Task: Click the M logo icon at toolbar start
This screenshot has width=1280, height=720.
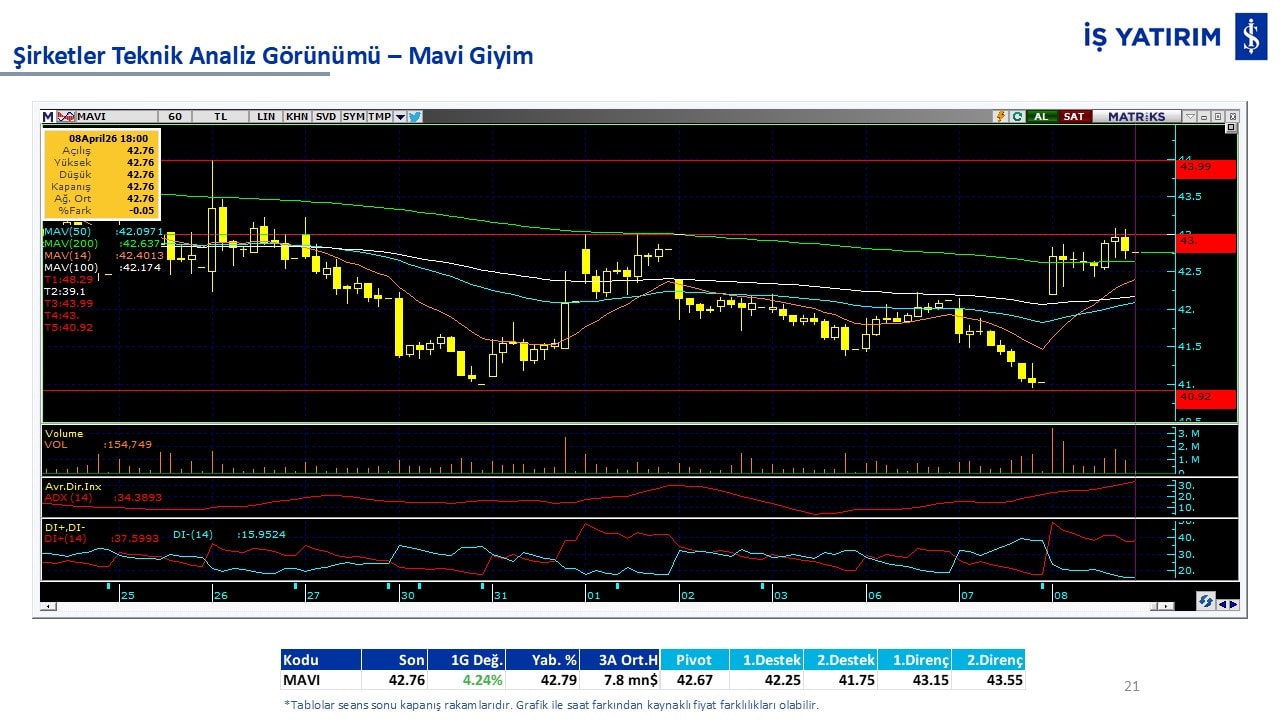Action: (x=47, y=117)
